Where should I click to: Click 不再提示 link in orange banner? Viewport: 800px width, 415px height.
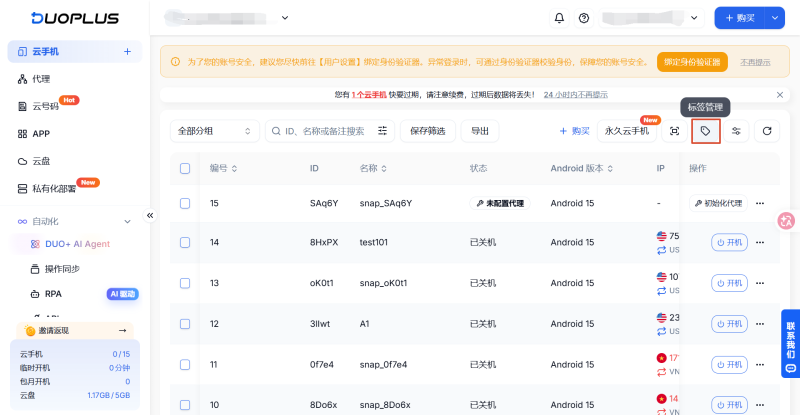tap(755, 62)
